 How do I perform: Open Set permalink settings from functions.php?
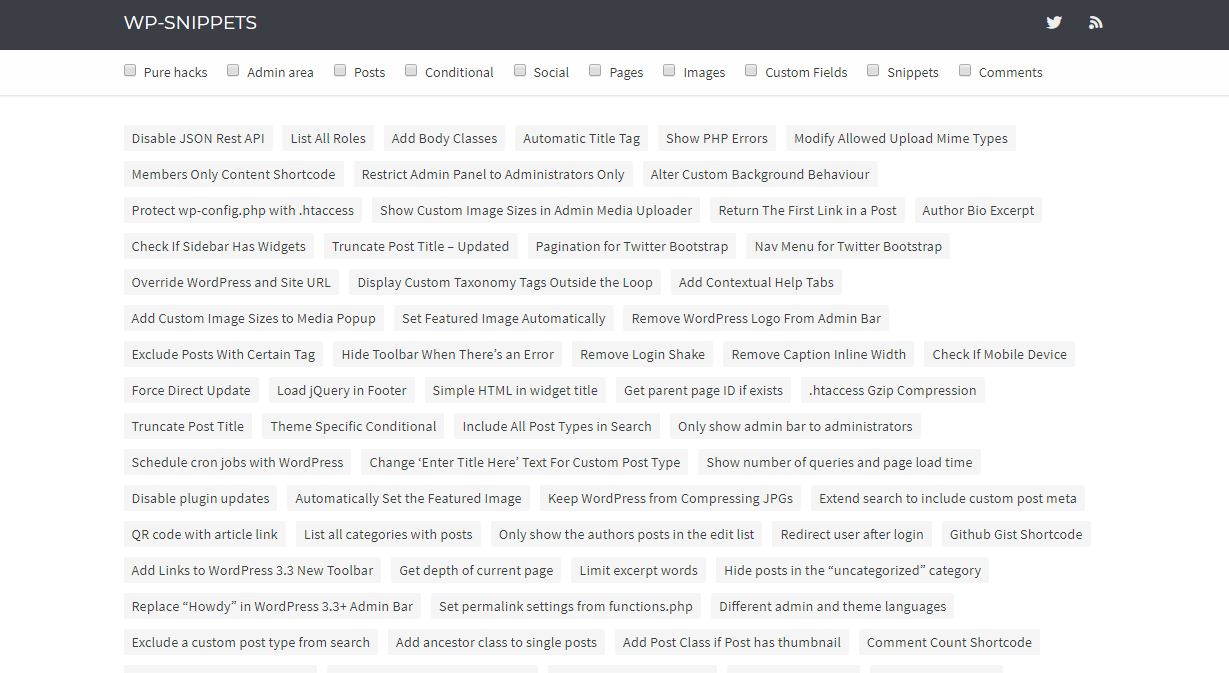566,606
